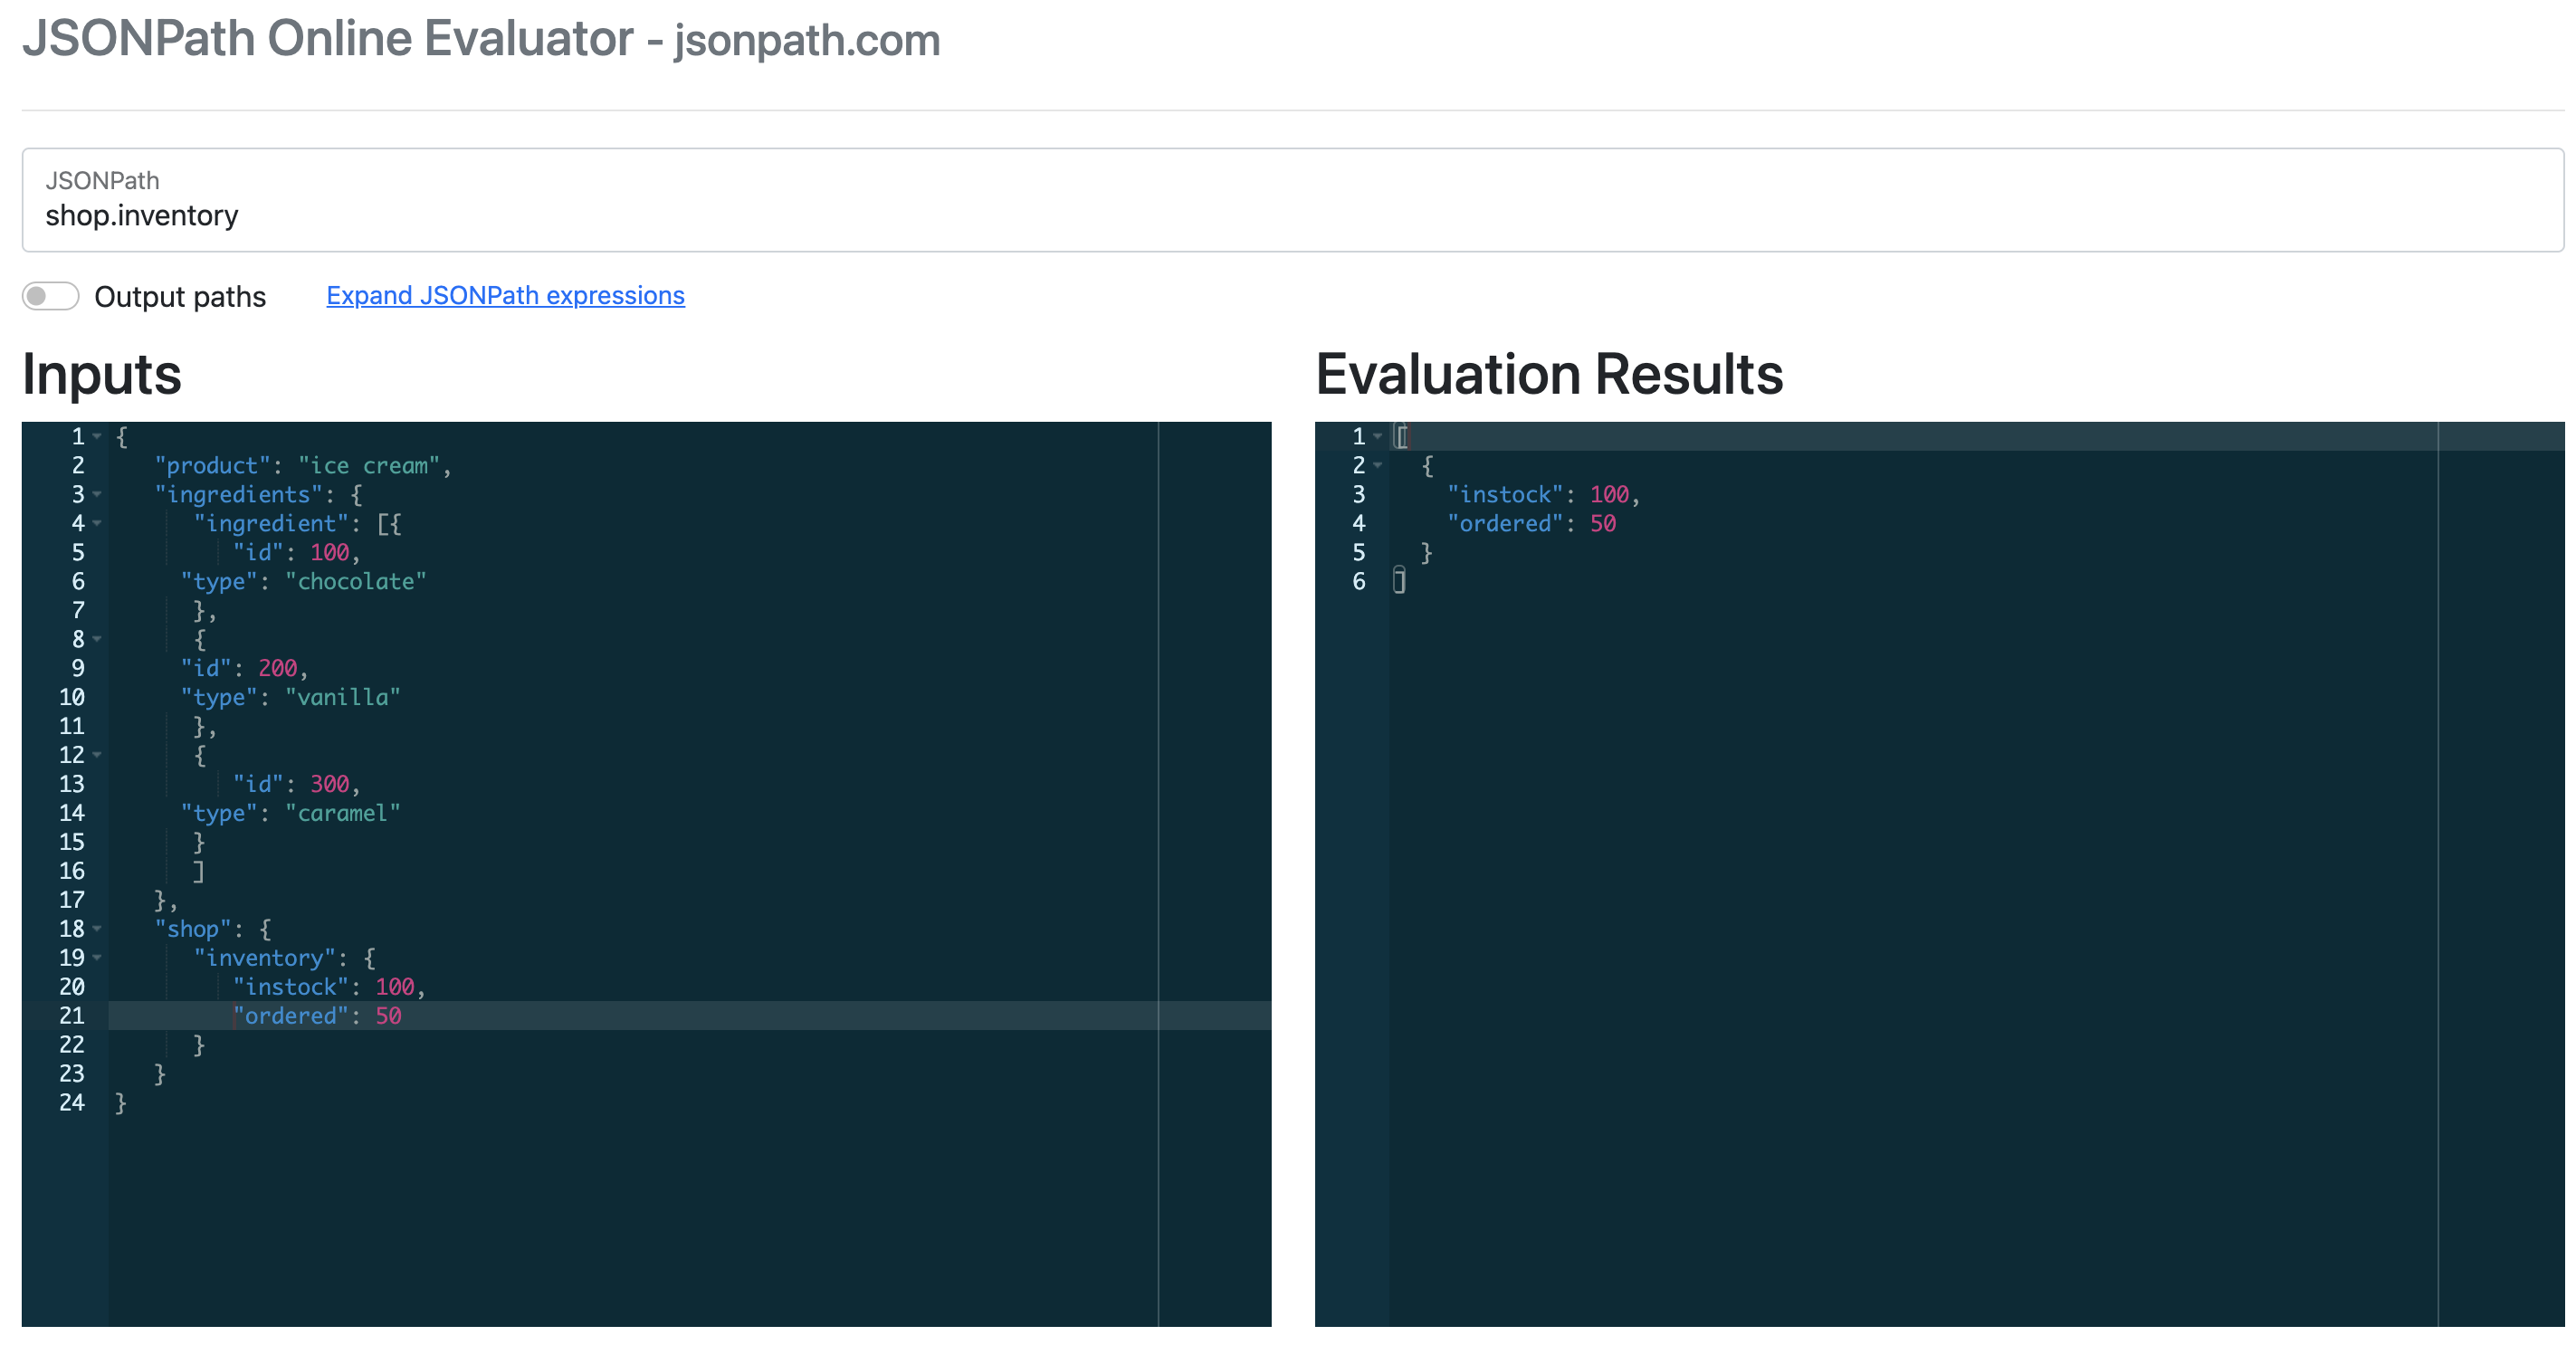
Task: Collapse the inventory object at line 19
Action: 97,958
